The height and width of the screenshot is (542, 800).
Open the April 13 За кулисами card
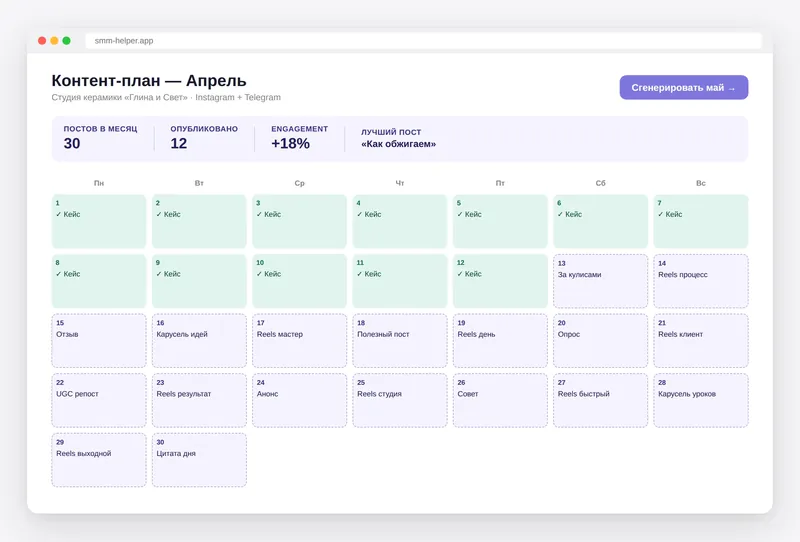601,281
